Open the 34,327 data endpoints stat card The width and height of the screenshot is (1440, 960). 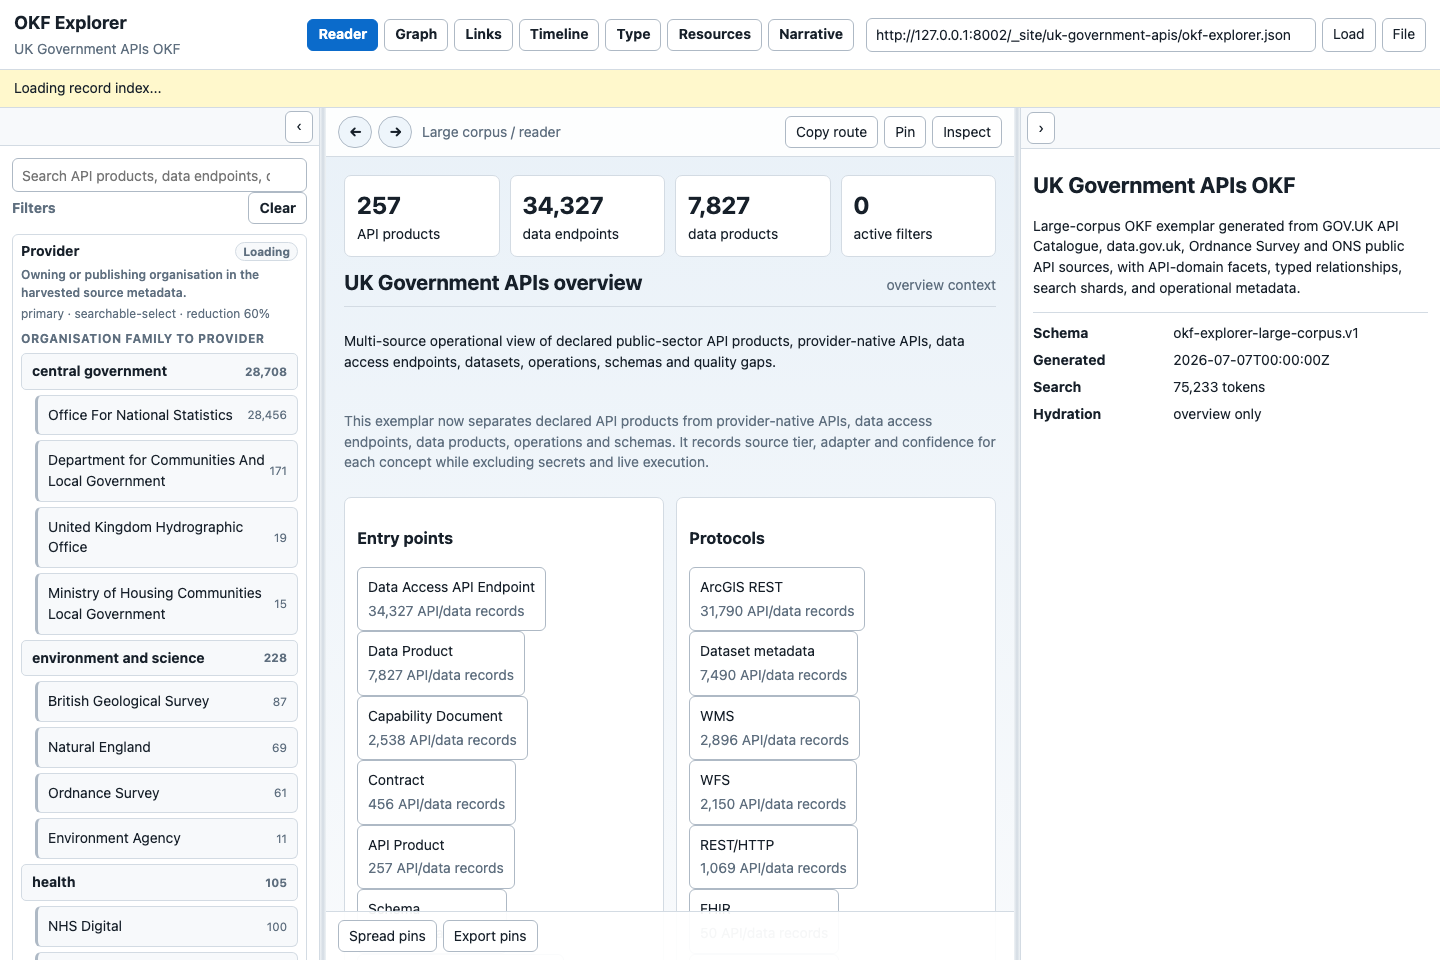click(x=587, y=216)
